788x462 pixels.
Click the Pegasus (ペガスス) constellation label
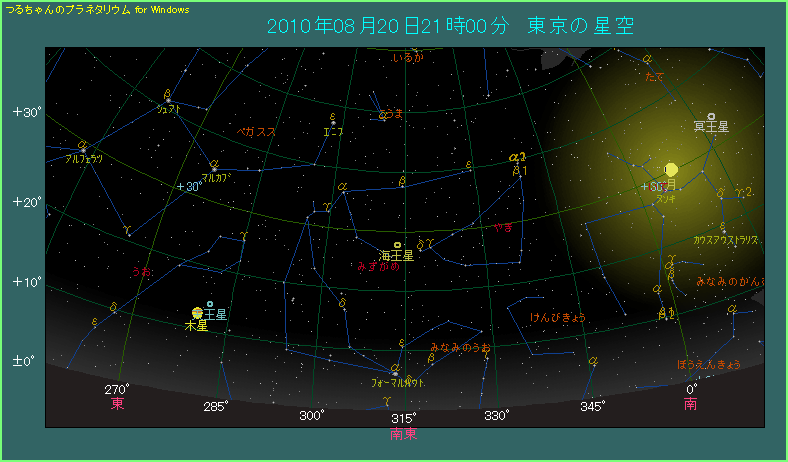pos(256,131)
